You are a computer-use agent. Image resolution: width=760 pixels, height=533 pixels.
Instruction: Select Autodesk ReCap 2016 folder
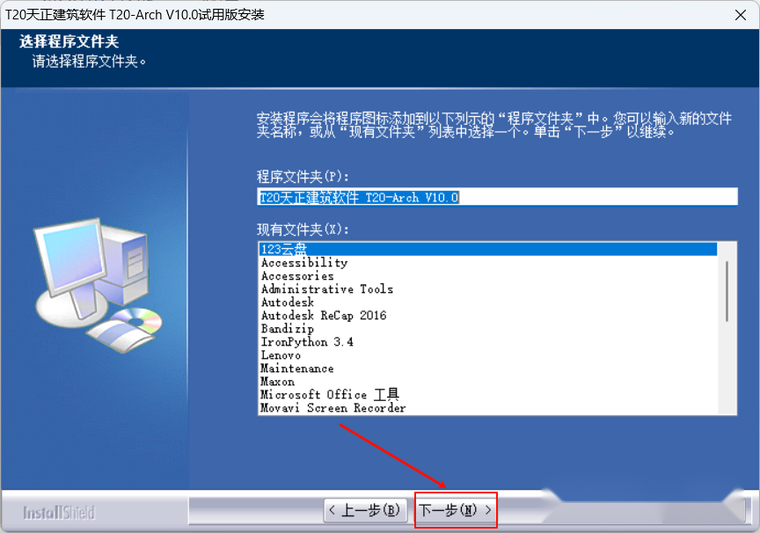(x=323, y=315)
